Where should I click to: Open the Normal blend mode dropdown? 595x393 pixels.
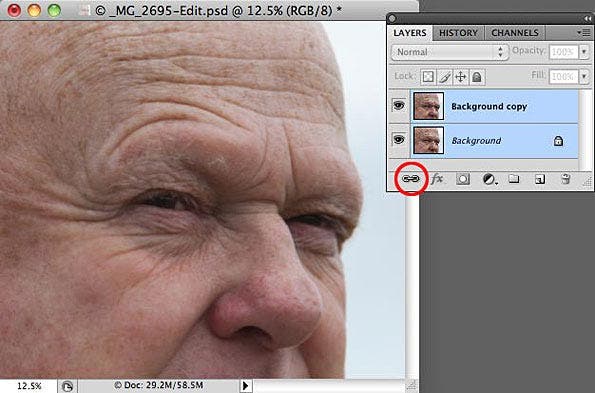pyautogui.click(x=450, y=52)
